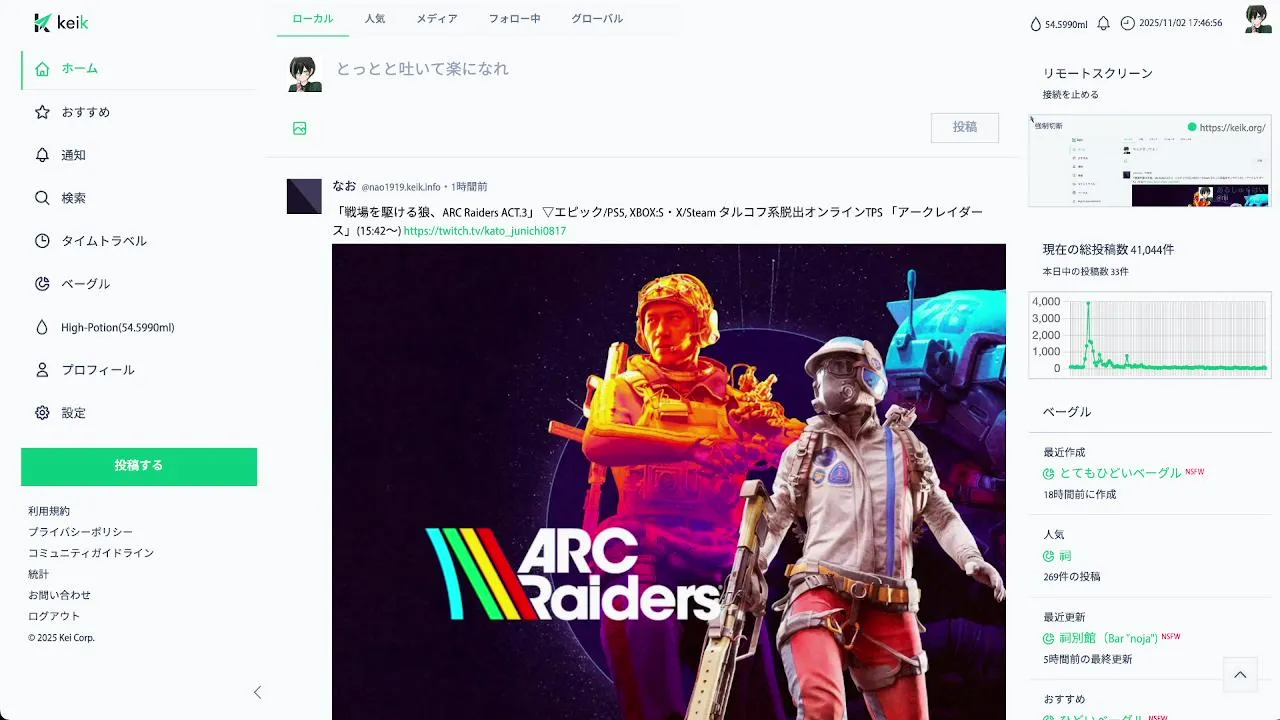Collapse the sidebar with the left chevron
This screenshot has width=1280, height=720.
pos(257,692)
